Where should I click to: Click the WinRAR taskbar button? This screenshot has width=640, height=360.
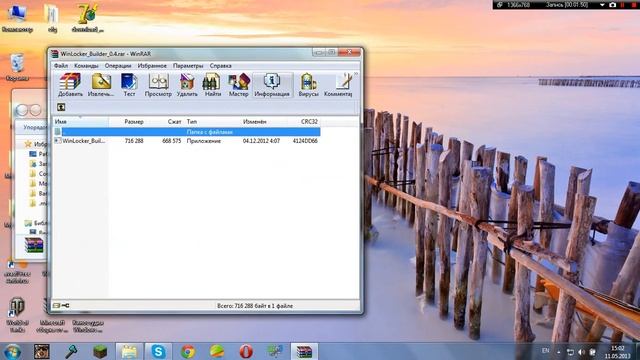click(304, 351)
